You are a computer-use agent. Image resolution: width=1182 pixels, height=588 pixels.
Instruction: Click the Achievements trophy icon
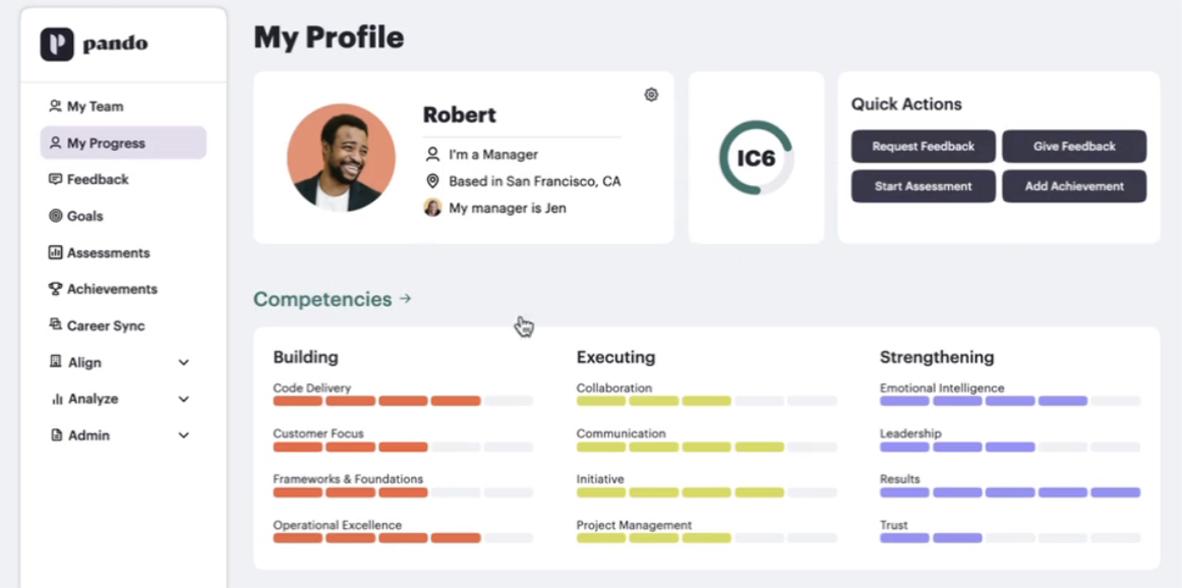pos(55,289)
